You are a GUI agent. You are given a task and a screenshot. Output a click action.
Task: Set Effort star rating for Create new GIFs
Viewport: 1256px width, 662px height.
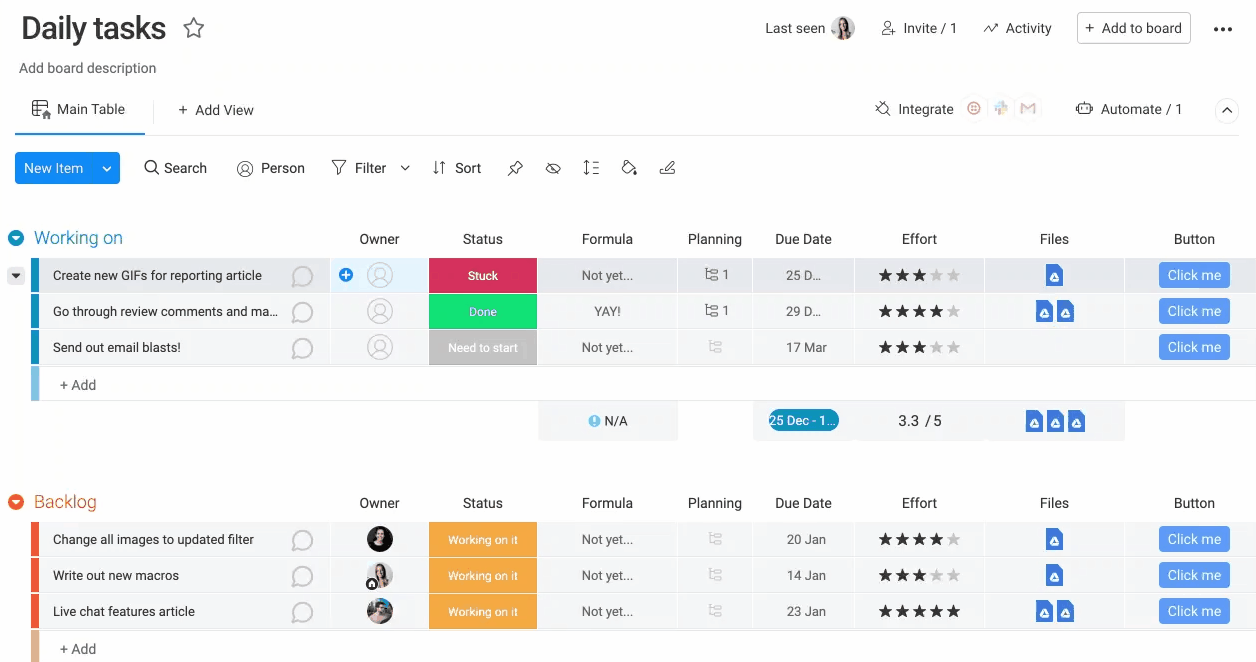click(x=919, y=276)
